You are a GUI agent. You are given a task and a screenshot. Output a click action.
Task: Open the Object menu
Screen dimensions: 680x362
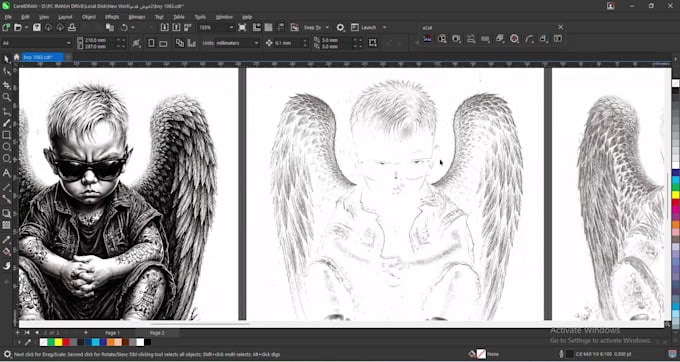(88, 17)
